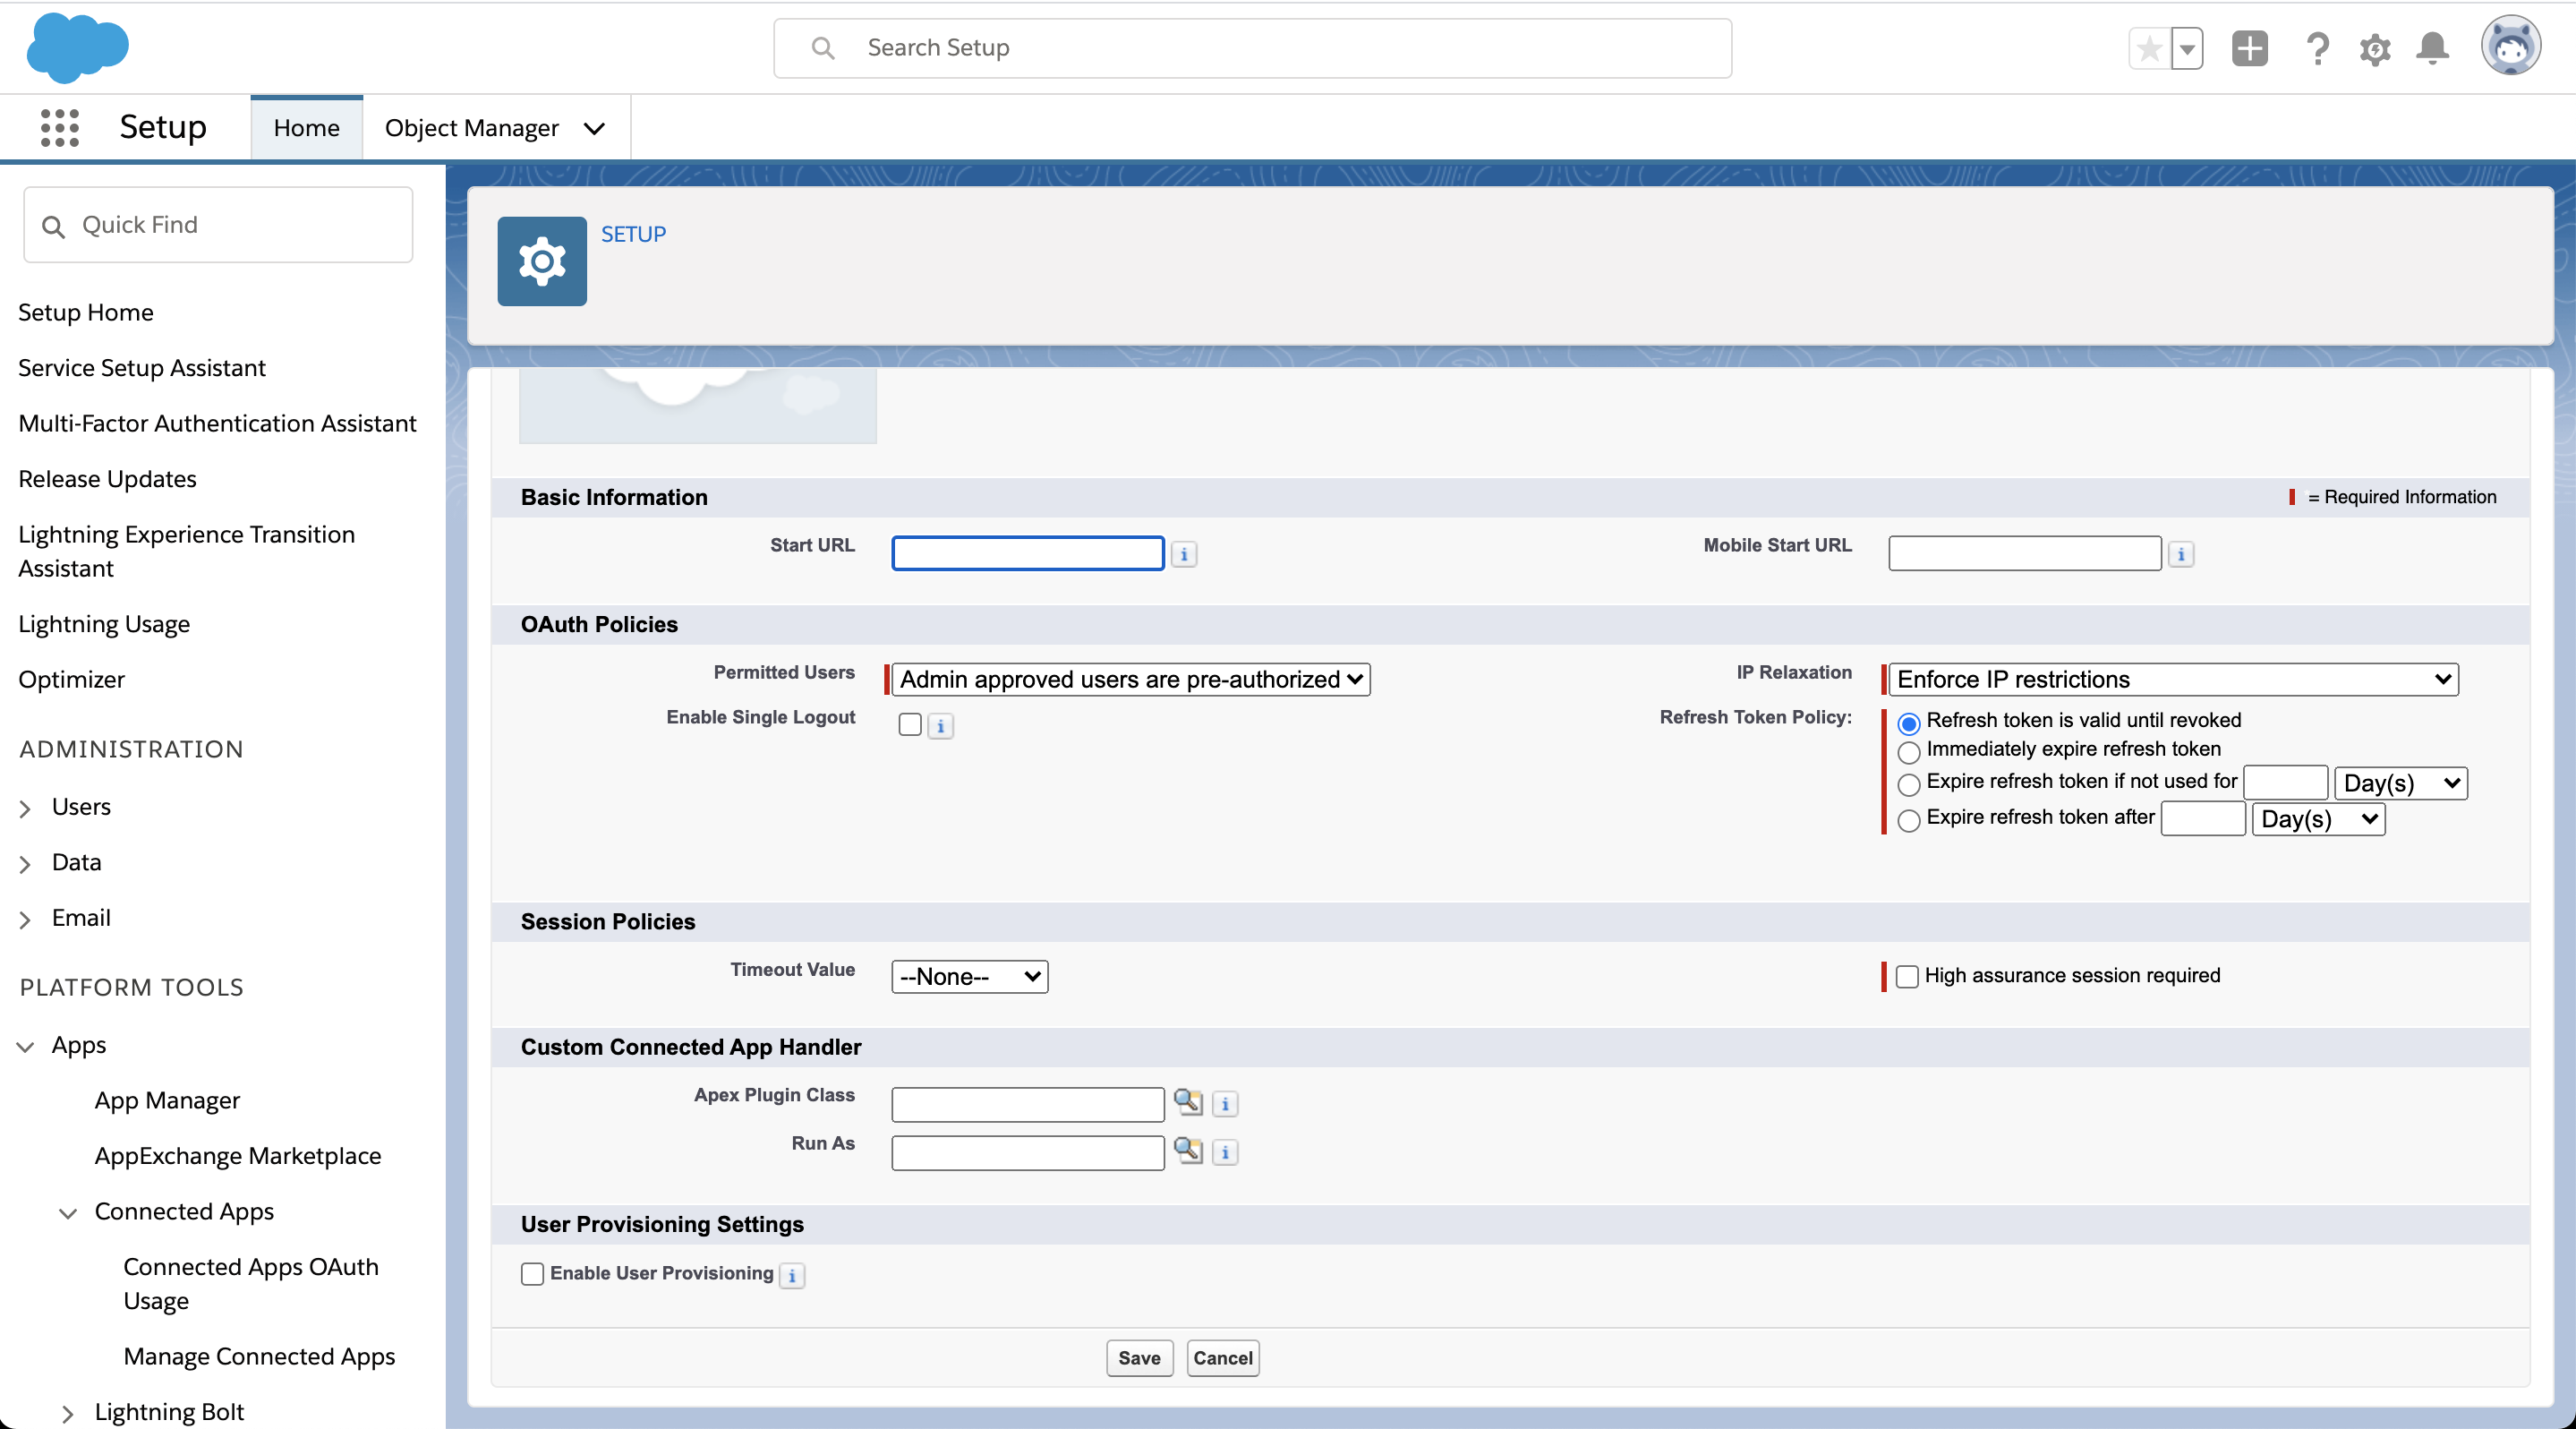The height and width of the screenshot is (1429, 2576).
Task: Check the Enable Single Logout checkbox
Action: click(x=910, y=724)
